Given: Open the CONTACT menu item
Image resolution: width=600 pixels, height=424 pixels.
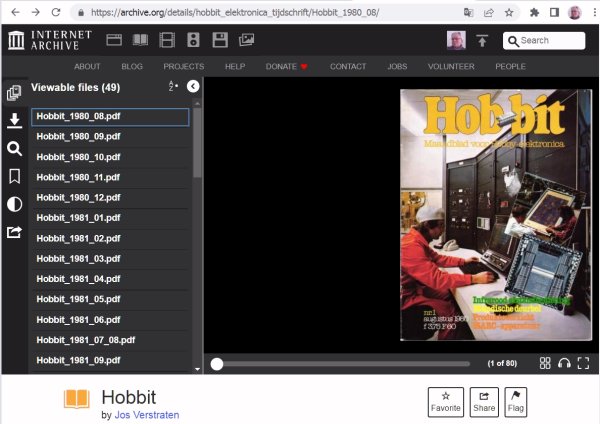Looking at the screenshot, I should pyautogui.click(x=348, y=67).
